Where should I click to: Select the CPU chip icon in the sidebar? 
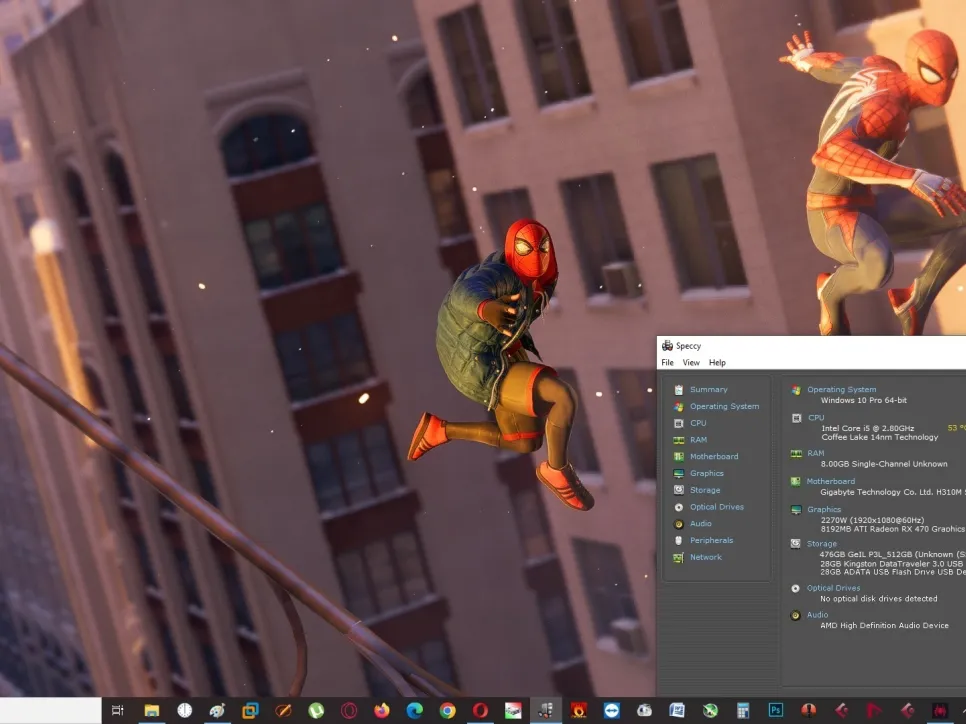point(679,423)
